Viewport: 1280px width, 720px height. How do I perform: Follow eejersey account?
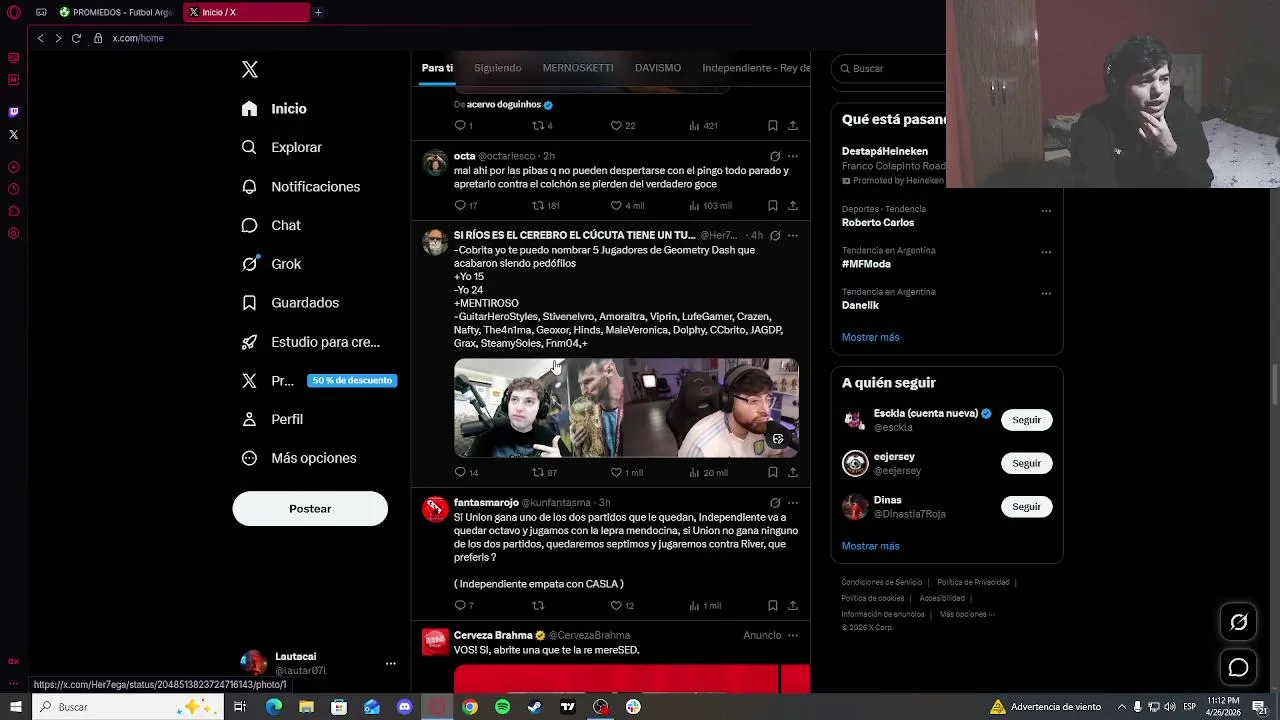coord(1026,463)
